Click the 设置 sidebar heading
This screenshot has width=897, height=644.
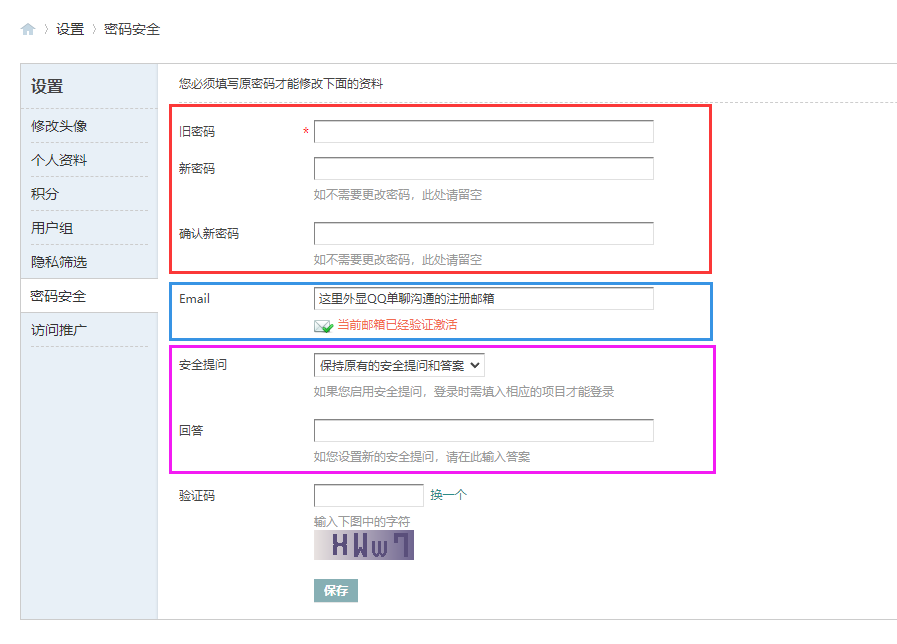(x=47, y=86)
